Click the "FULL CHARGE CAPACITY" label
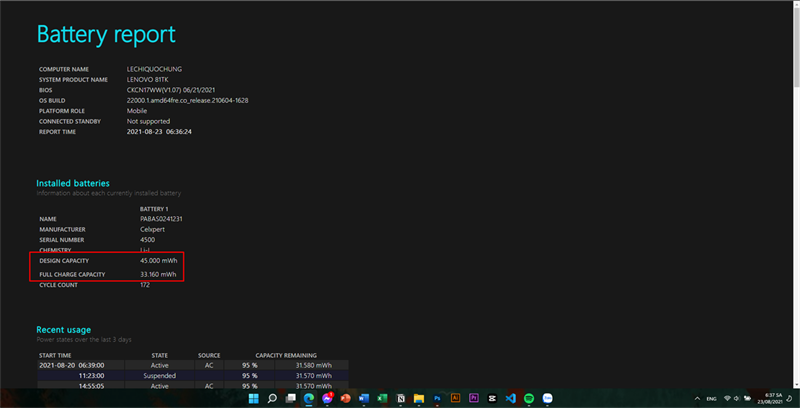Image resolution: width=800 pixels, height=408 pixels. (72, 274)
